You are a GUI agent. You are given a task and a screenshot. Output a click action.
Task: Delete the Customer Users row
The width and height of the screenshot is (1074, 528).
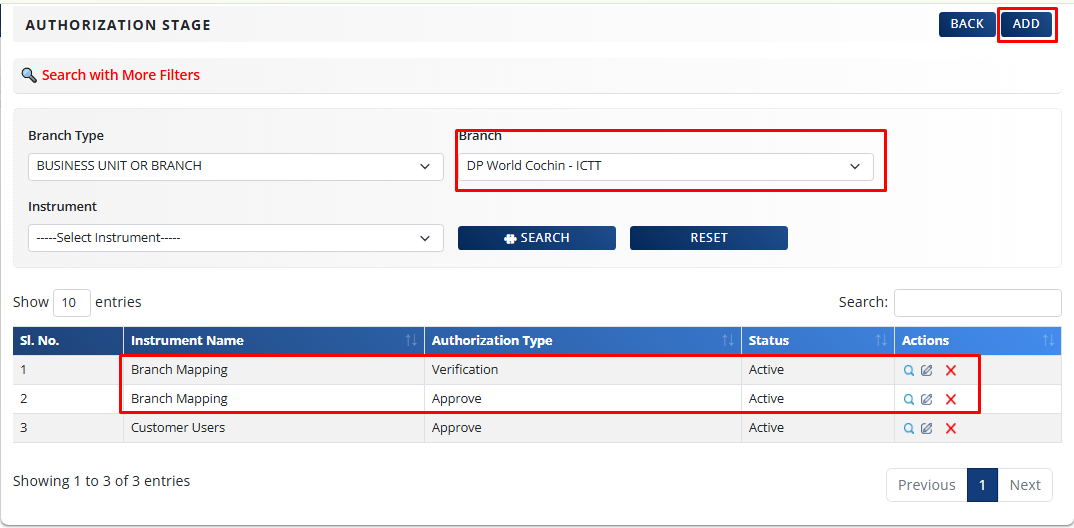[951, 428]
